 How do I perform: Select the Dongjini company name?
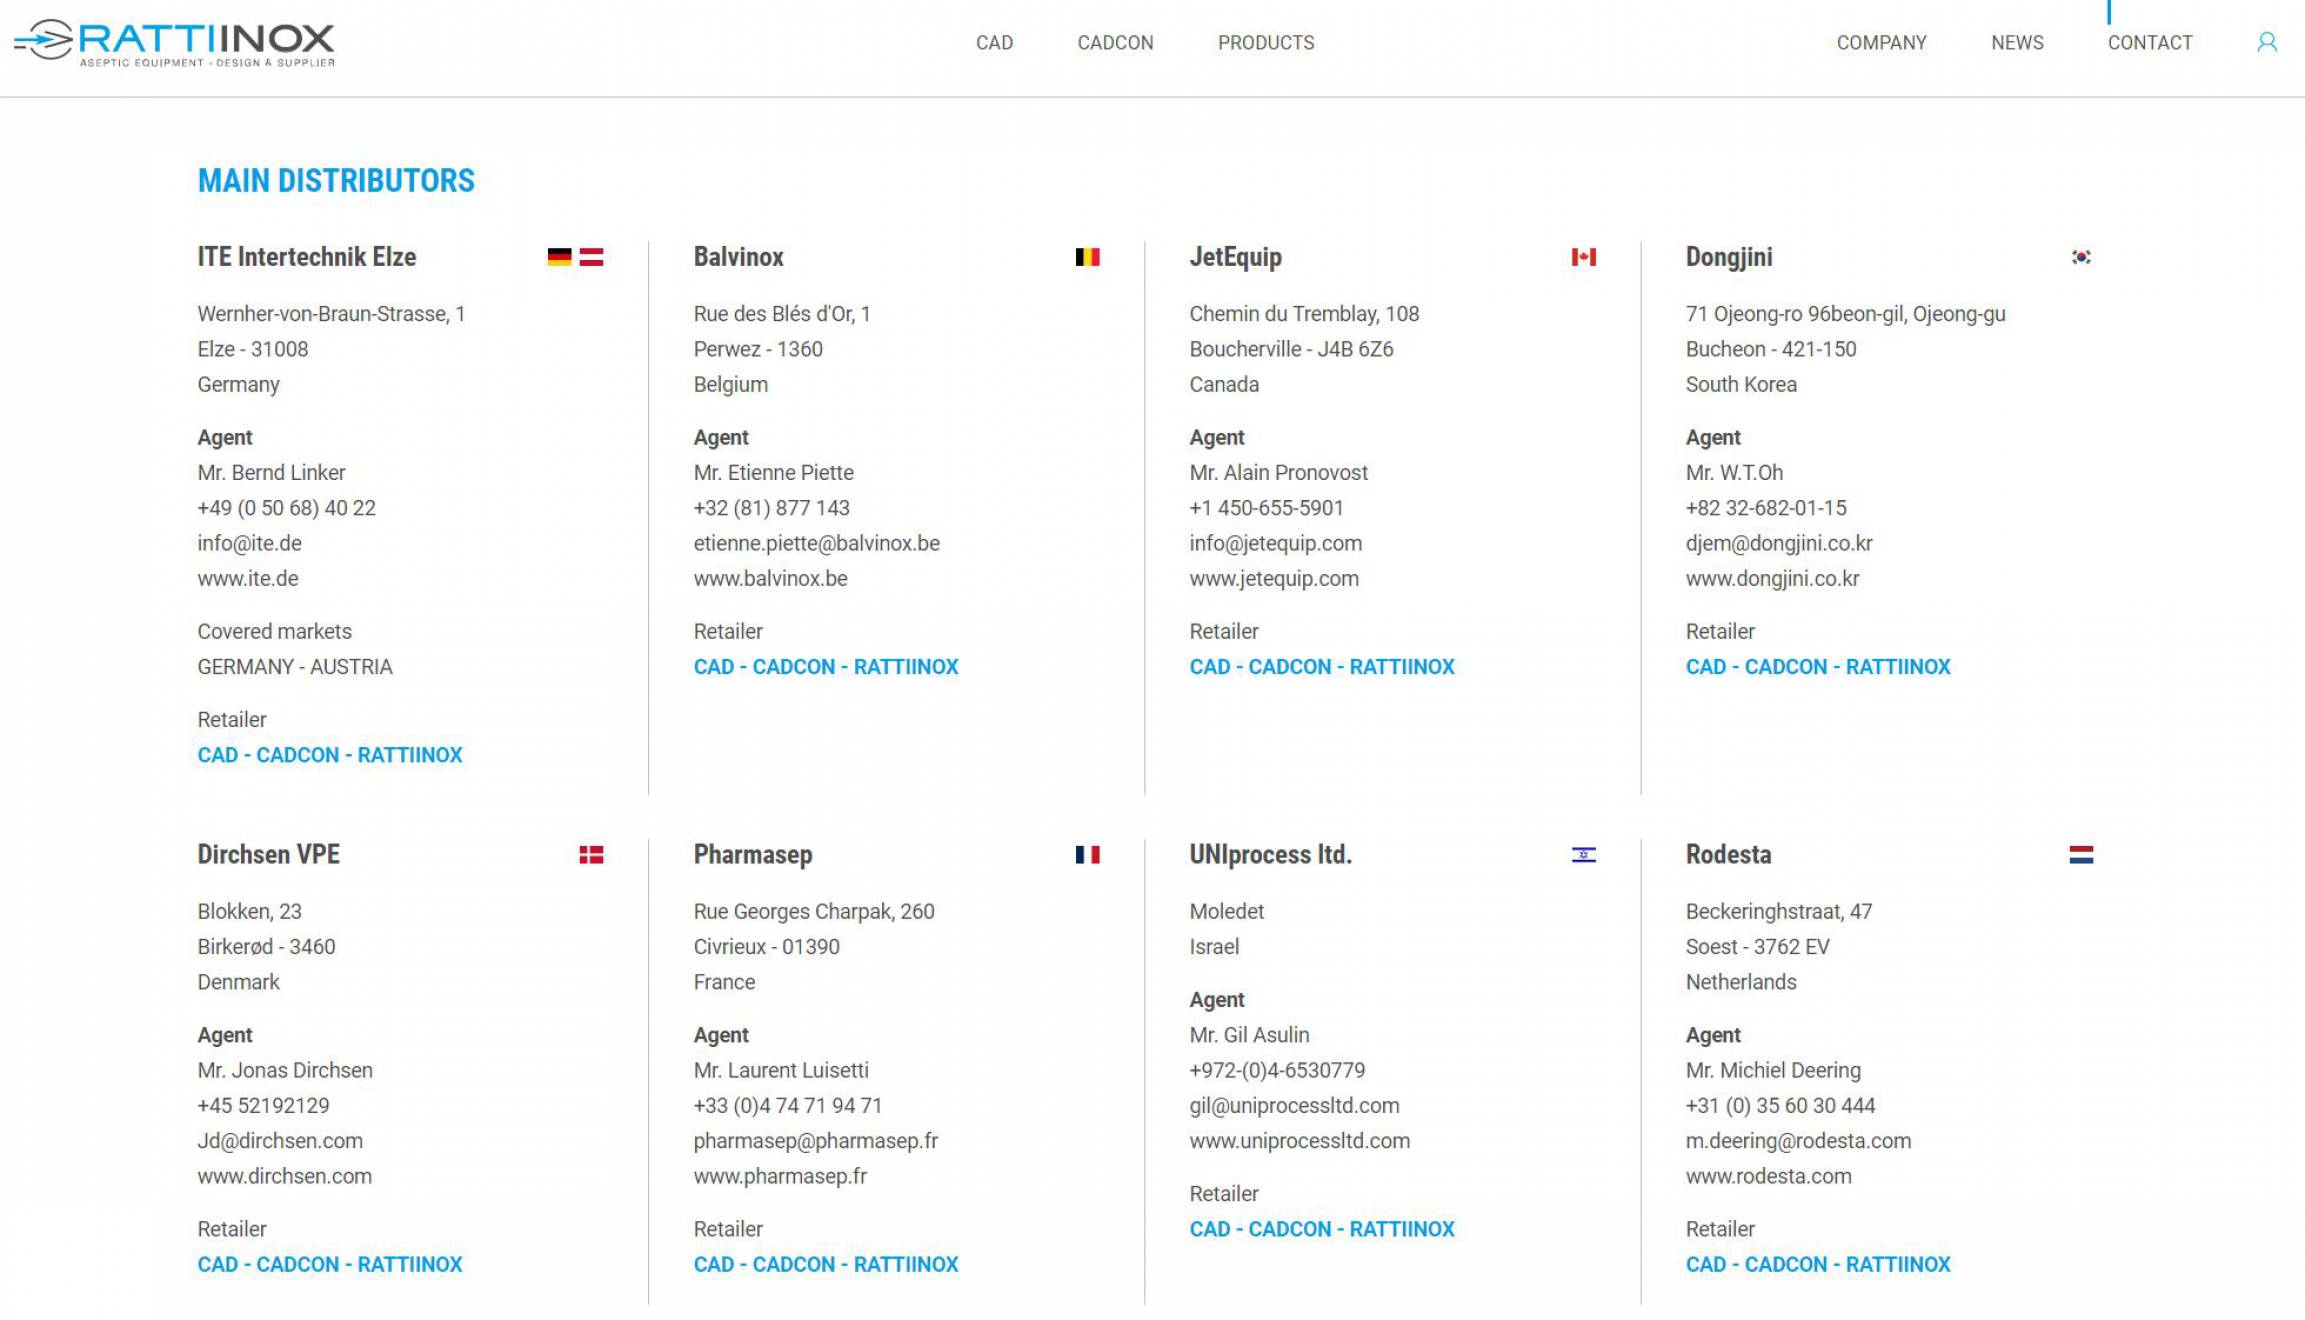point(1728,257)
